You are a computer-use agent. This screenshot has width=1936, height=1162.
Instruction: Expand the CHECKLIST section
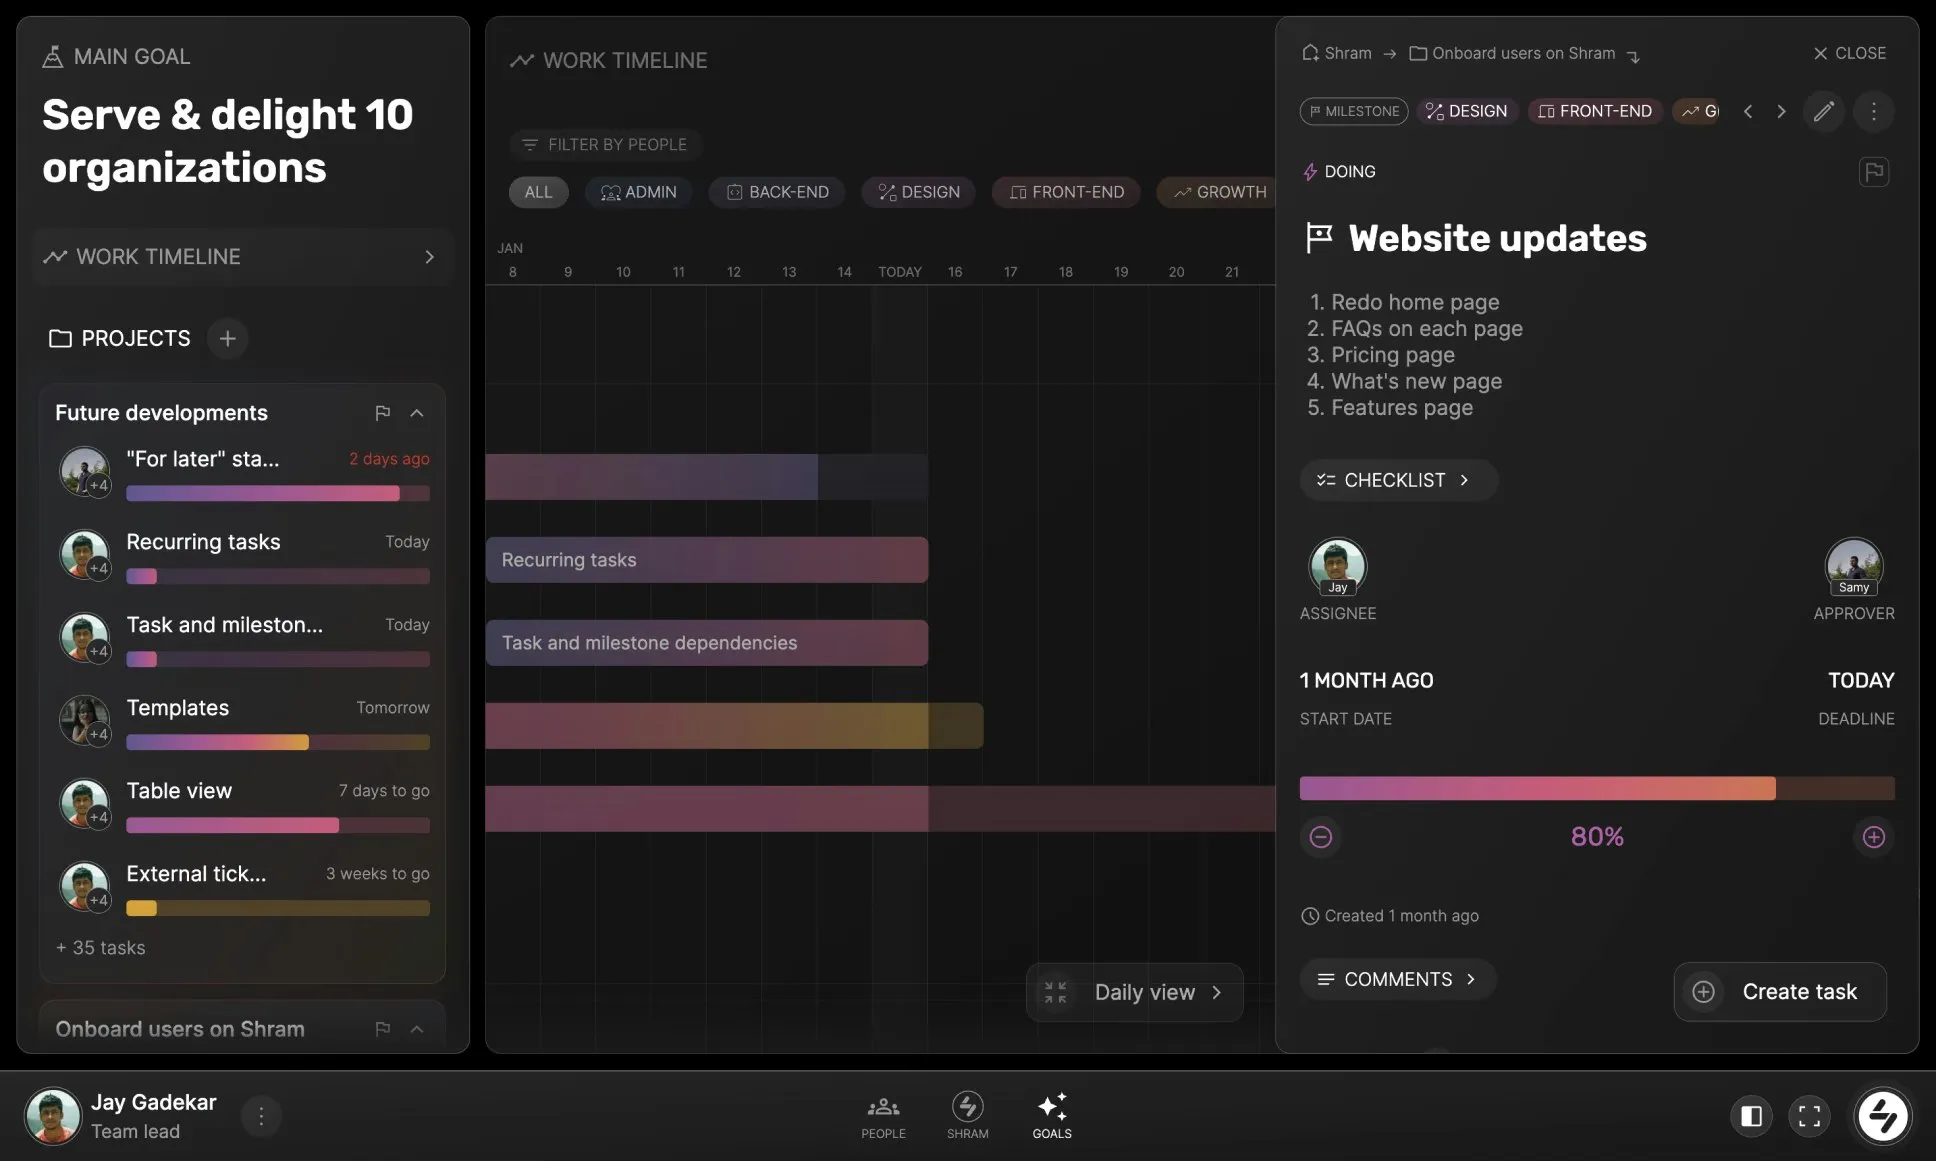pos(1396,480)
